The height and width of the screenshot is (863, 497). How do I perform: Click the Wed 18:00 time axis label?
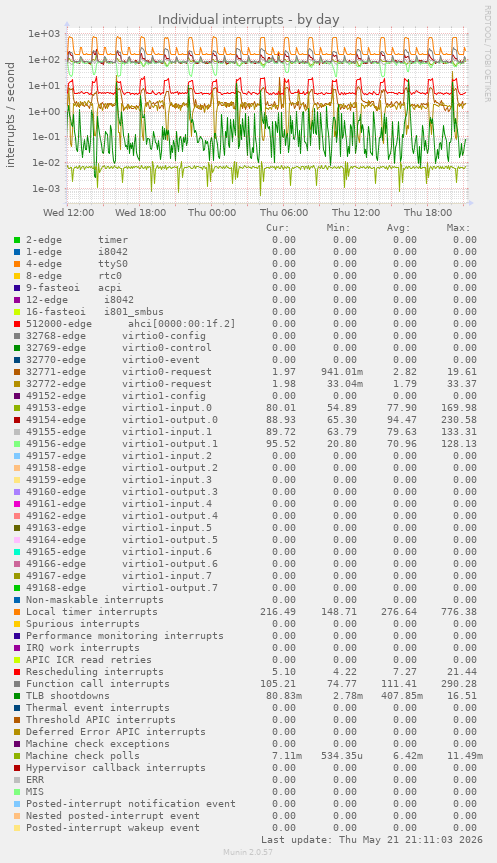pos(140,212)
